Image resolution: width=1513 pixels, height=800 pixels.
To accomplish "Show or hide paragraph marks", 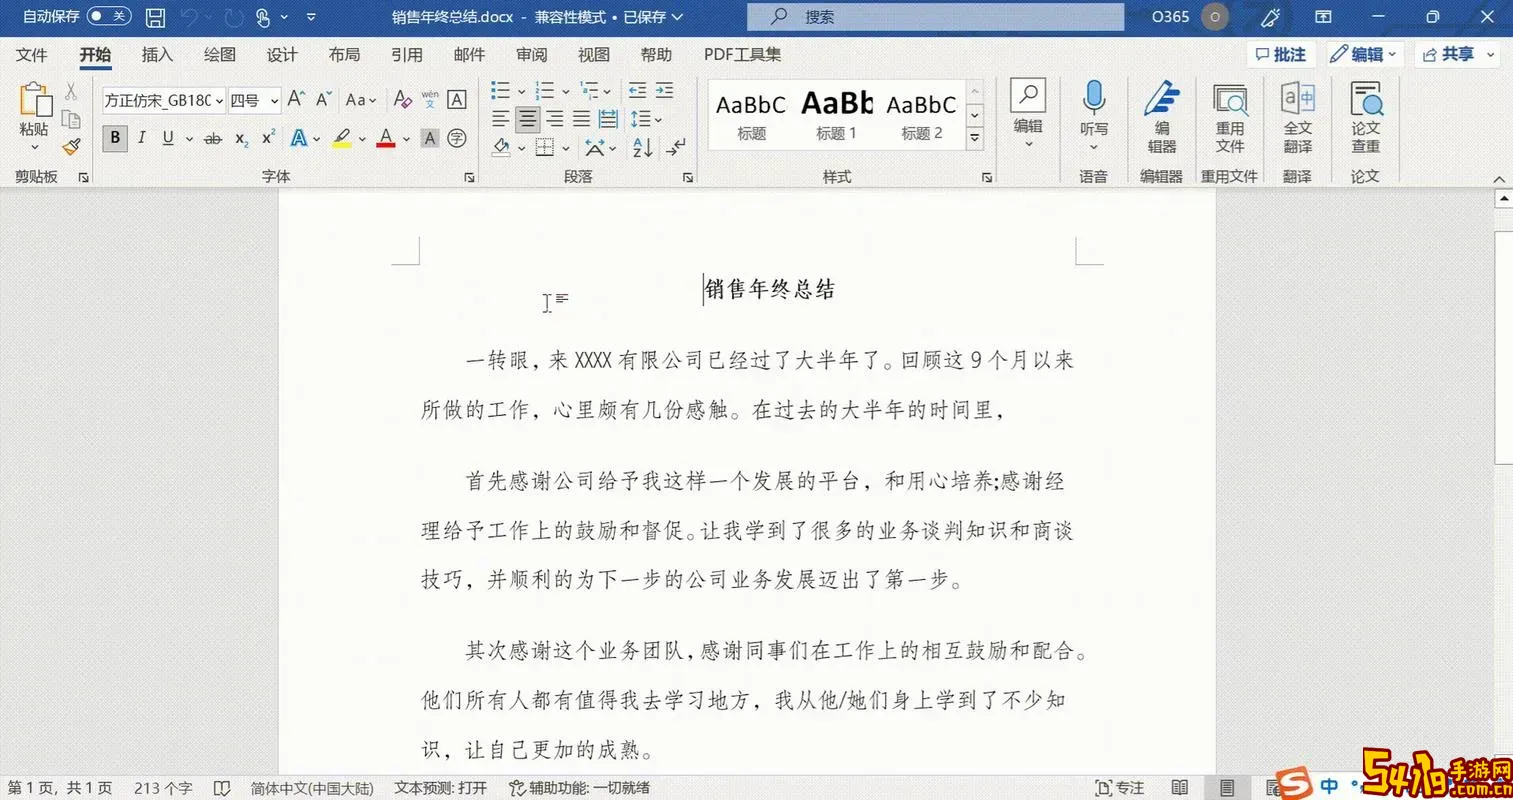I will [x=677, y=148].
